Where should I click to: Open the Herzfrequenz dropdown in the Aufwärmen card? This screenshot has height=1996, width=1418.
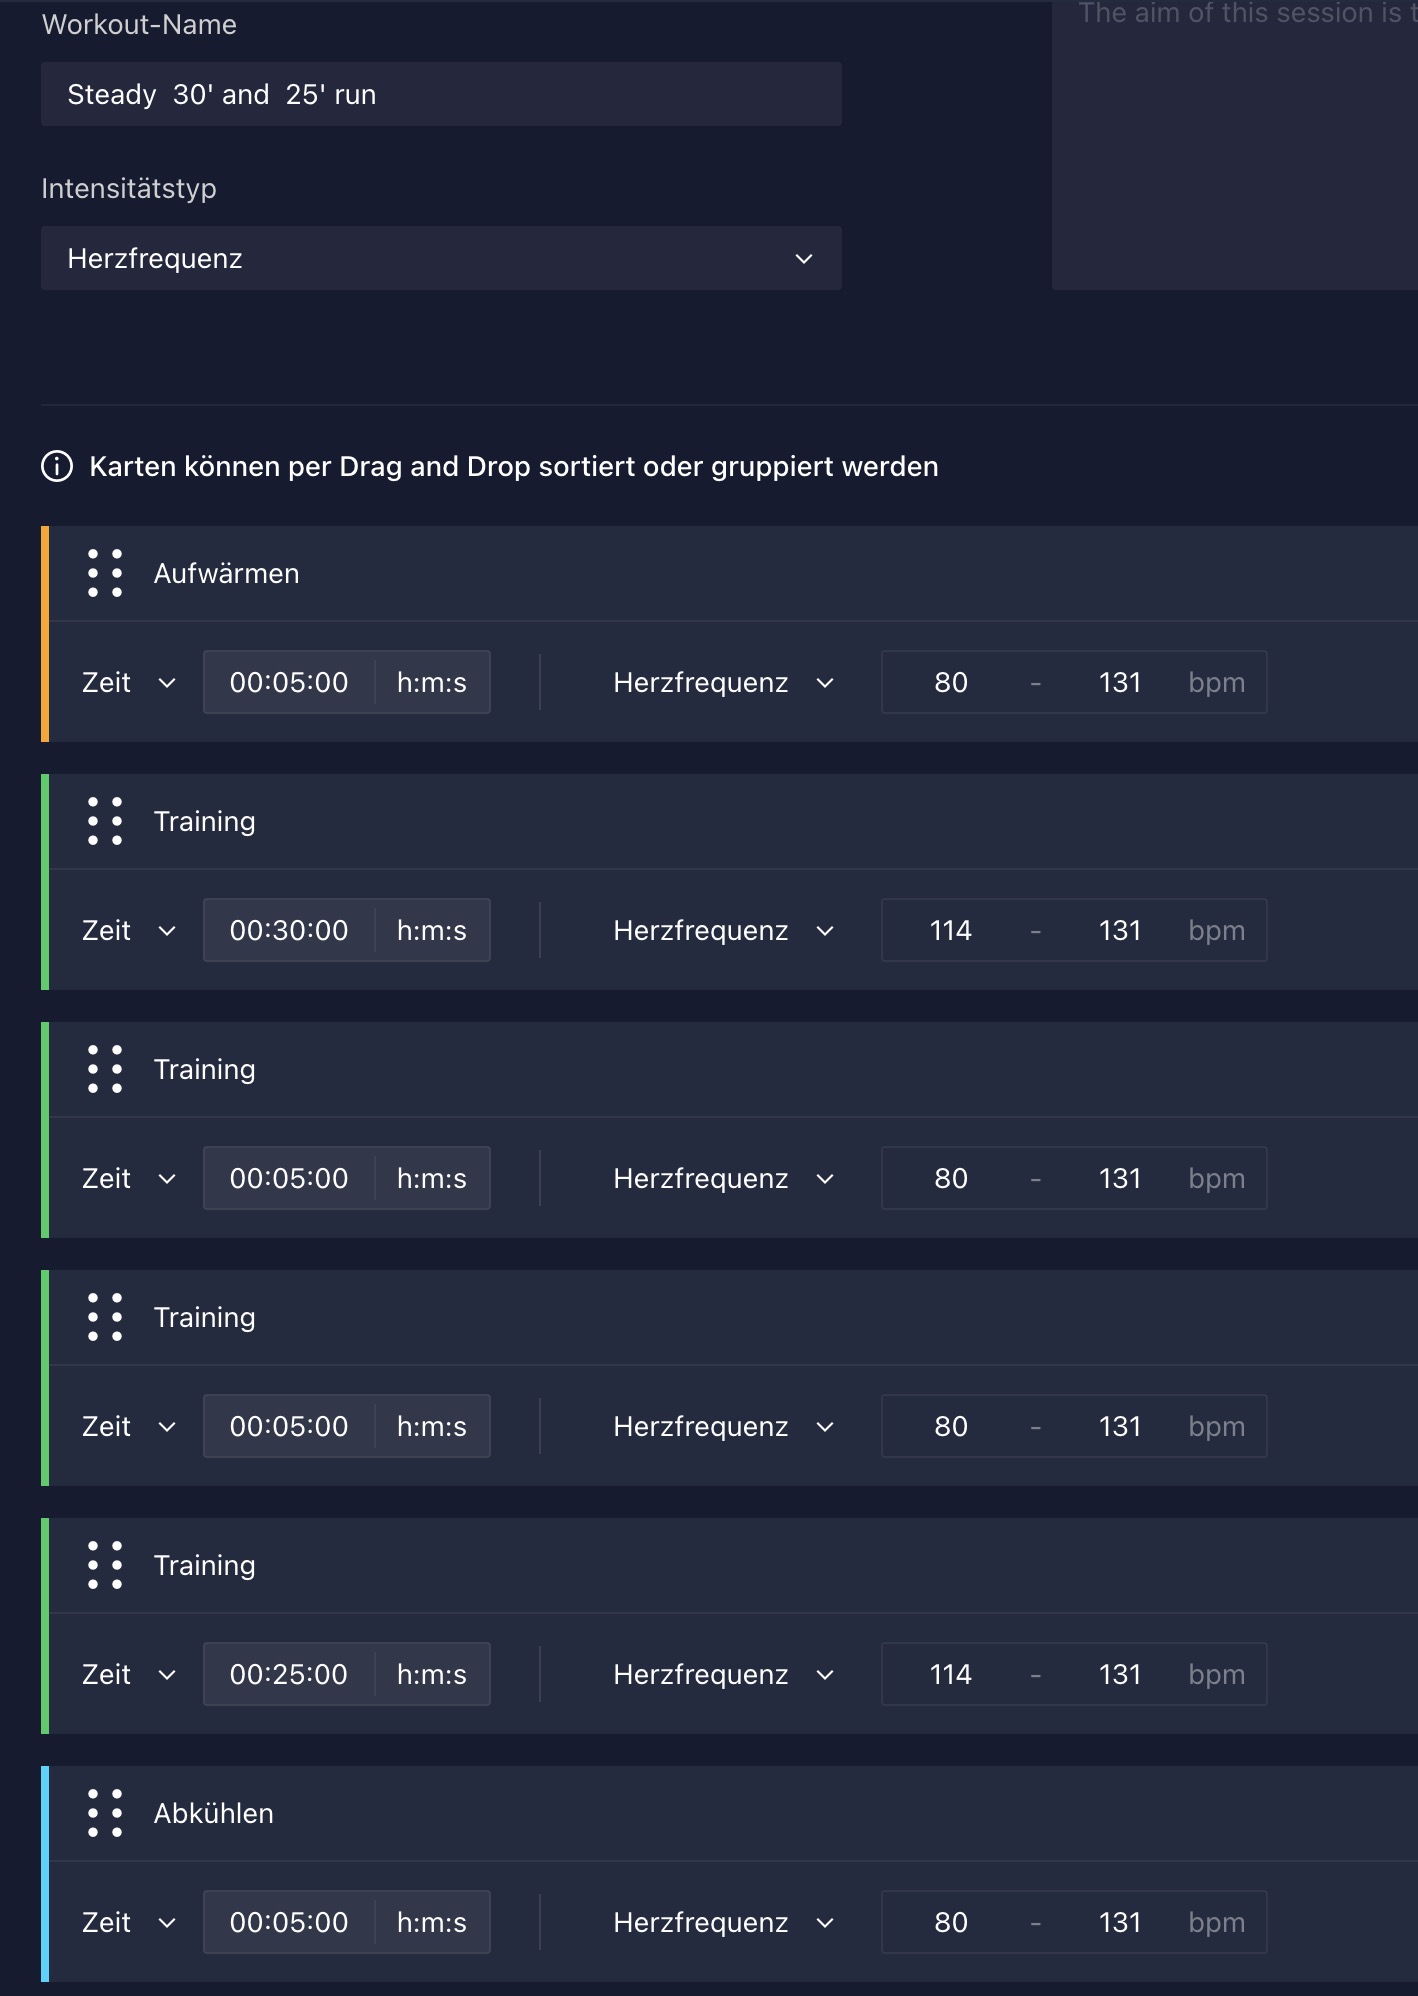723,683
